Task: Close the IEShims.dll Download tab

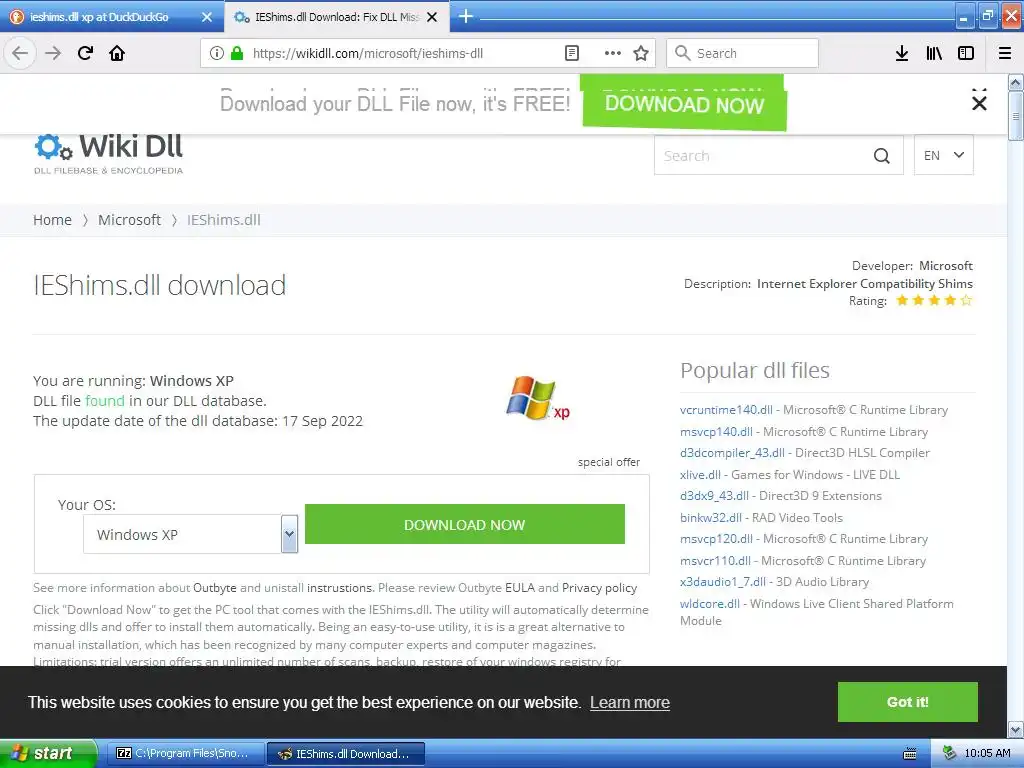Action: [432, 17]
